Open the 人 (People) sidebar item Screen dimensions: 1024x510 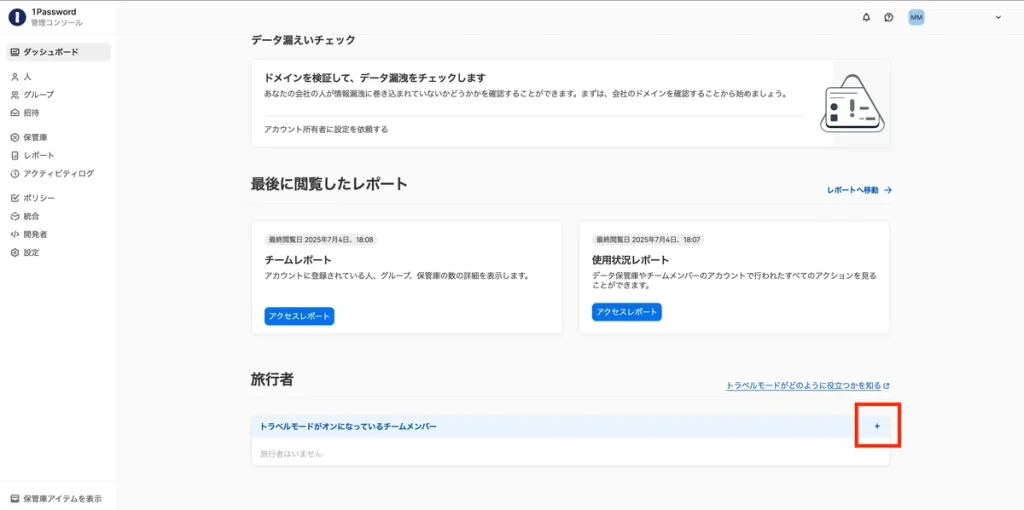coord(28,76)
